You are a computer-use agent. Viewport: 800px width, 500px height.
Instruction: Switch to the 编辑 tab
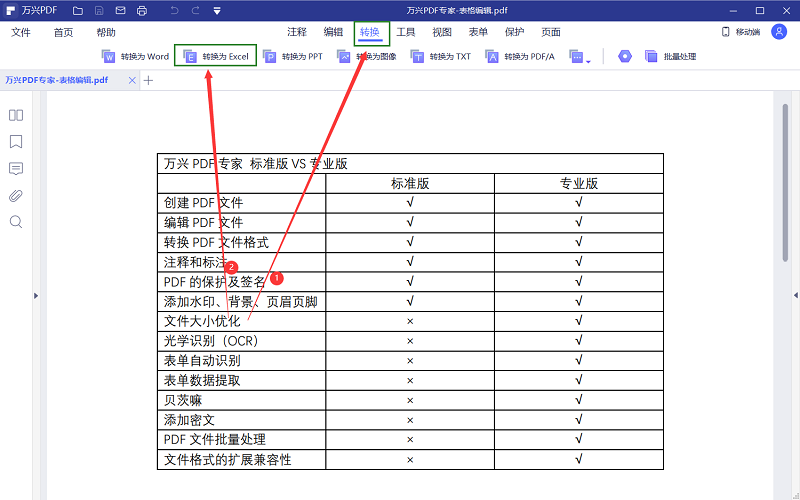click(333, 32)
